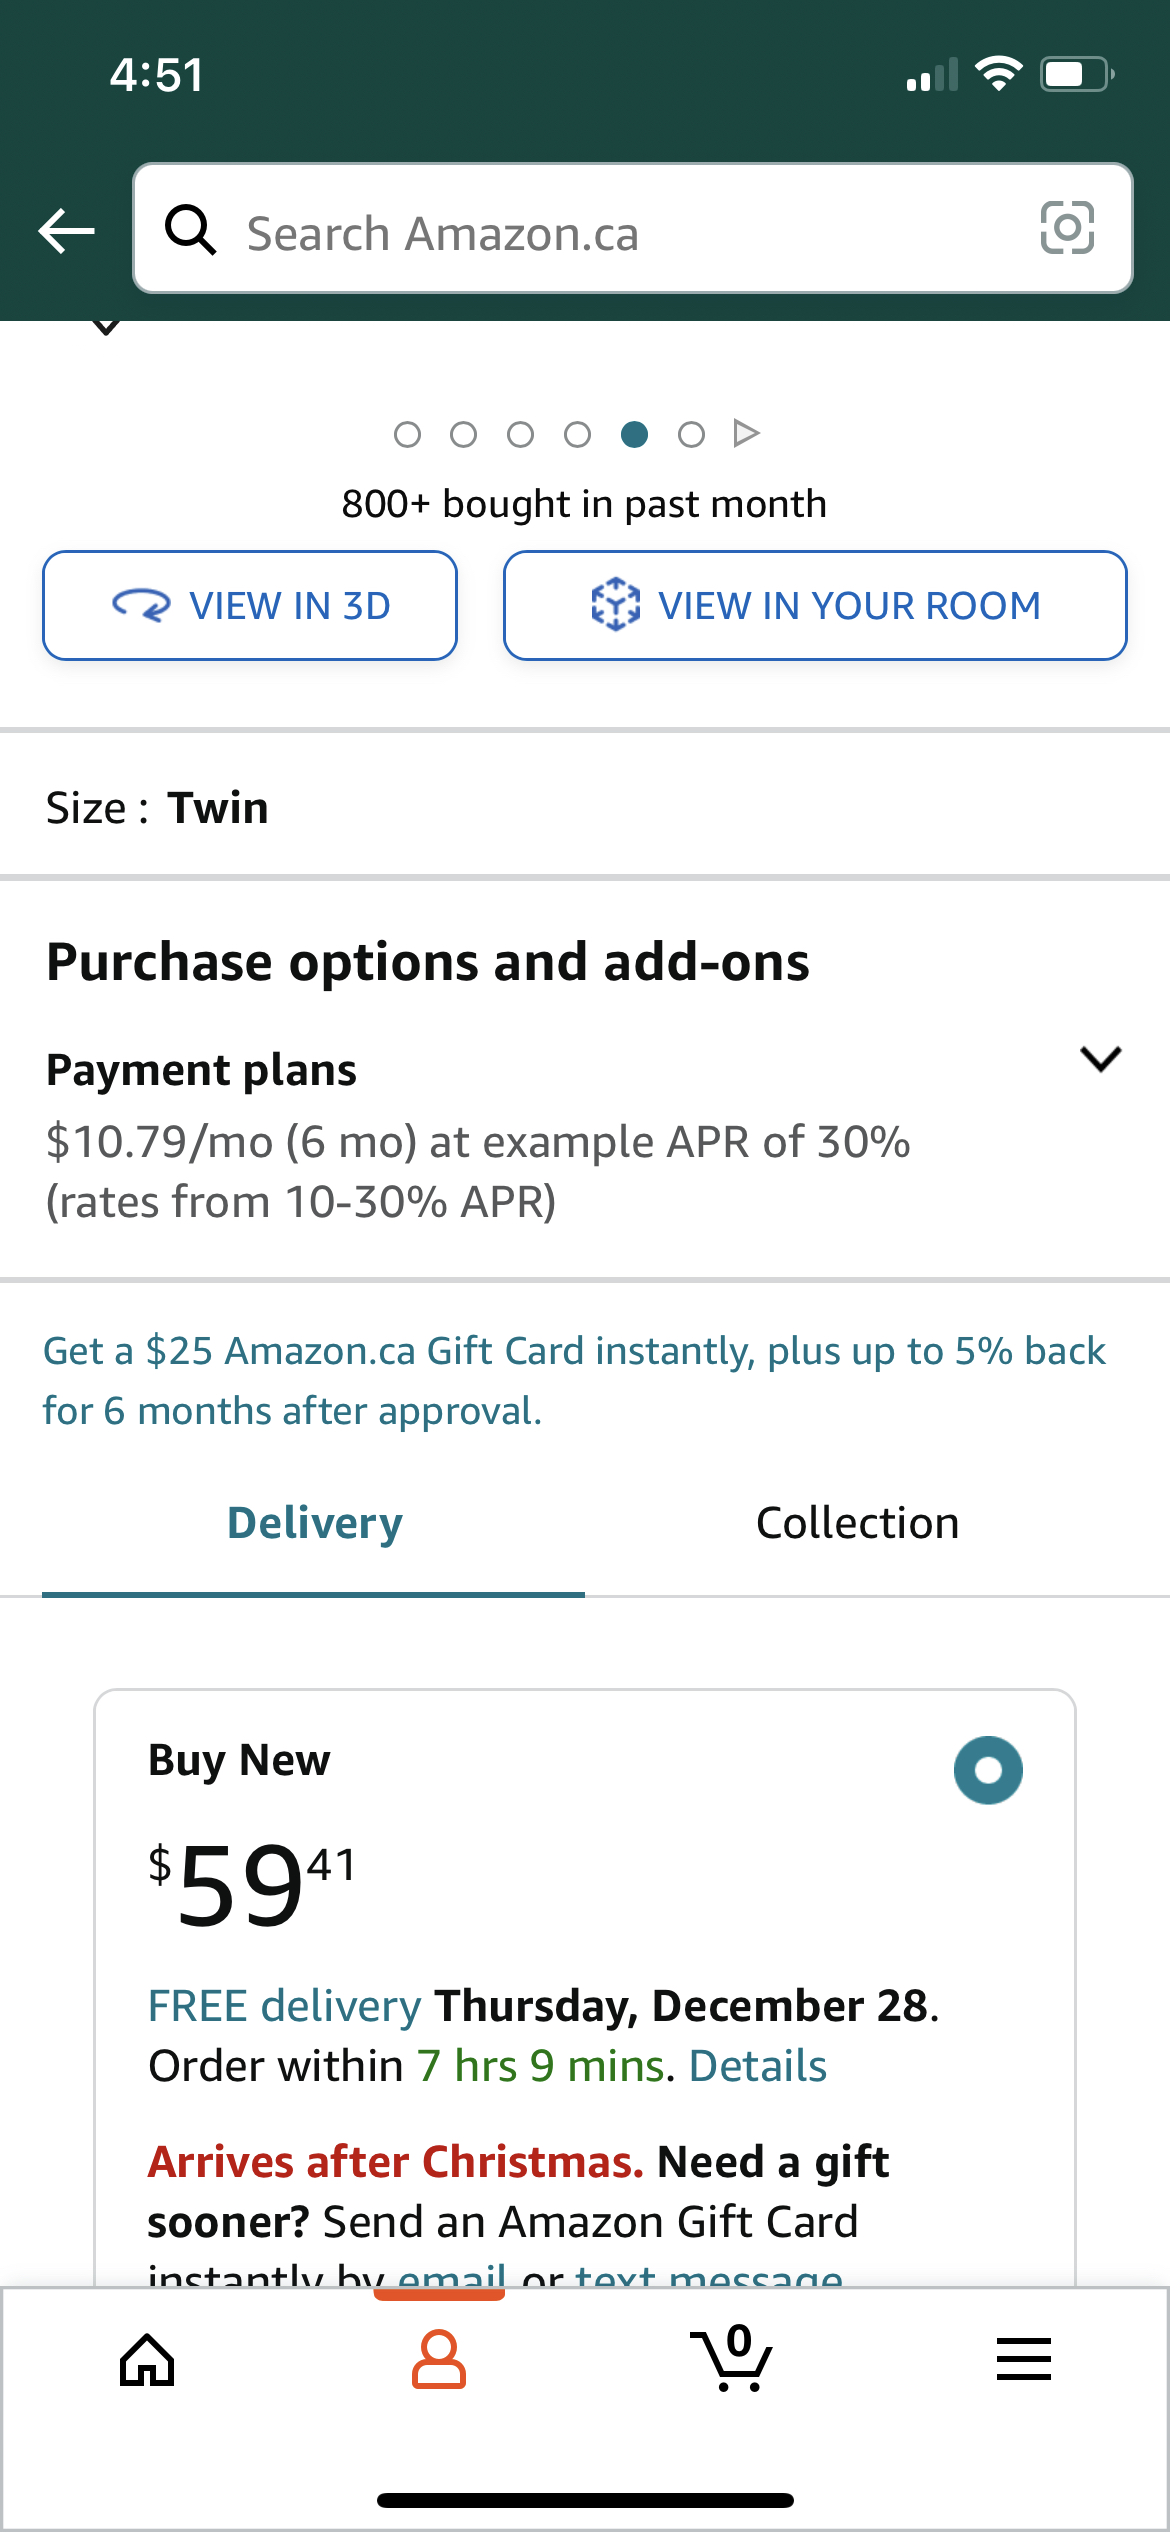Open the hamburger menu icon

(x=1024, y=2359)
